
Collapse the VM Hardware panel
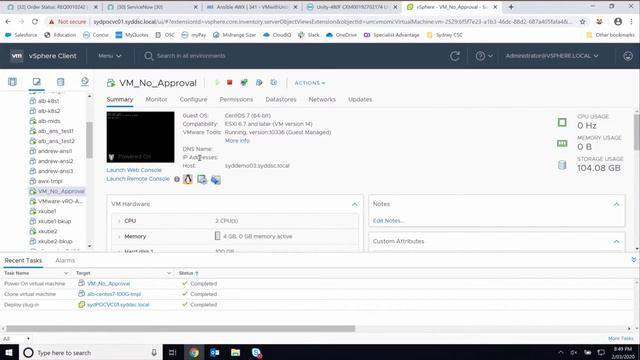click(354, 204)
